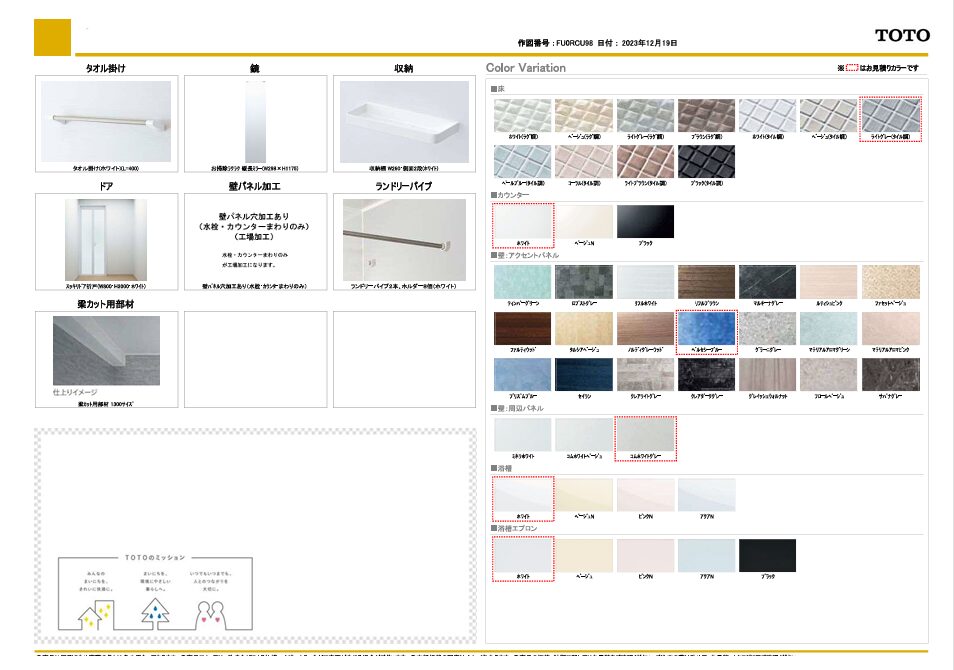This screenshot has width=954, height=670.
Task: Pick the white counter swatch
Action: pos(523,221)
